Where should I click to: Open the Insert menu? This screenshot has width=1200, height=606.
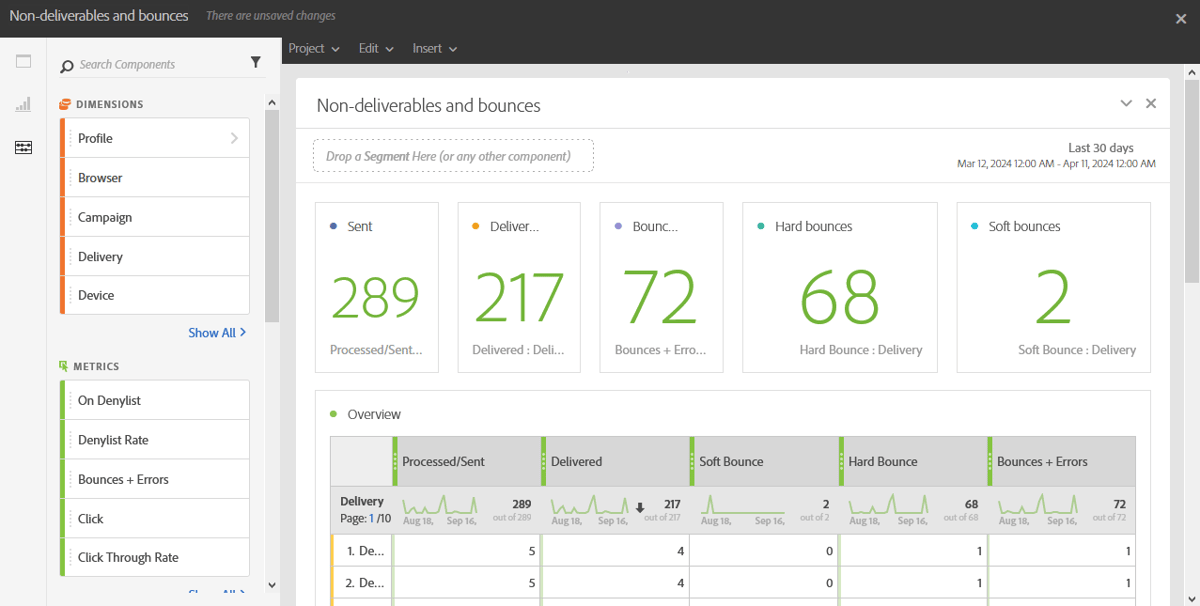pos(434,47)
